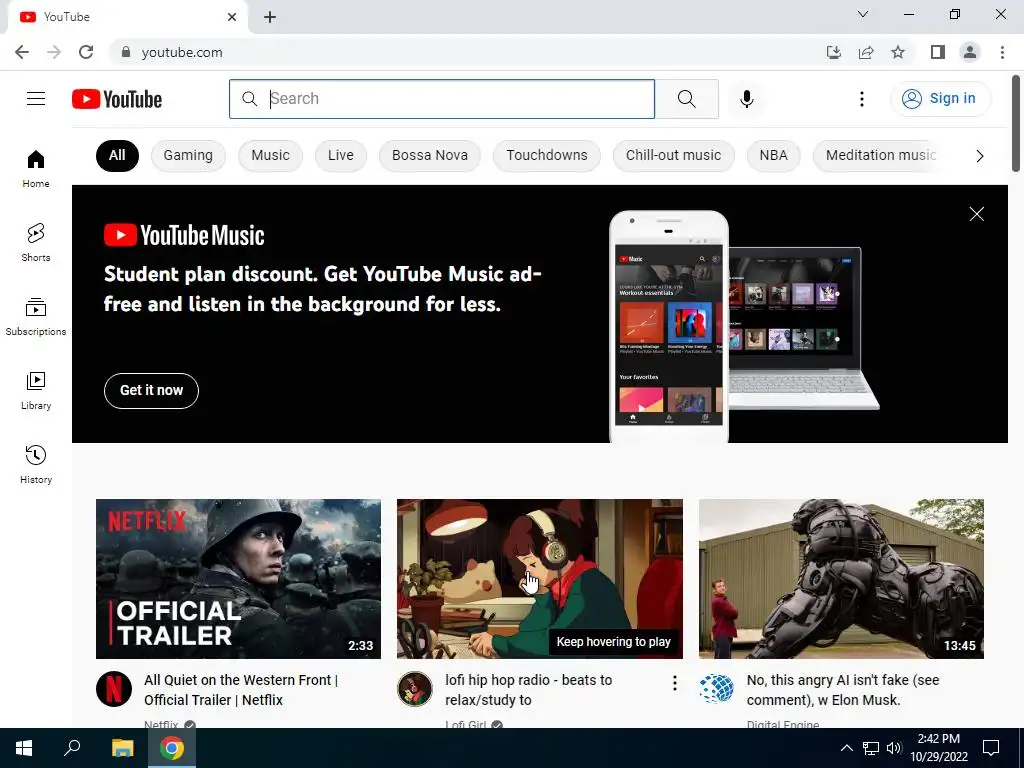
Task: Show hidden tray icons chevron
Action: 846,748
